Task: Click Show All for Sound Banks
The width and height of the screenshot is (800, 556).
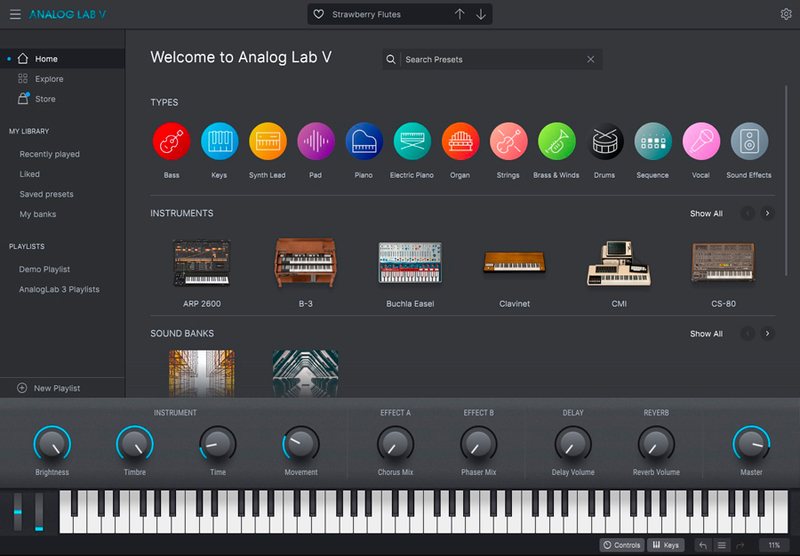Action: pos(706,334)
